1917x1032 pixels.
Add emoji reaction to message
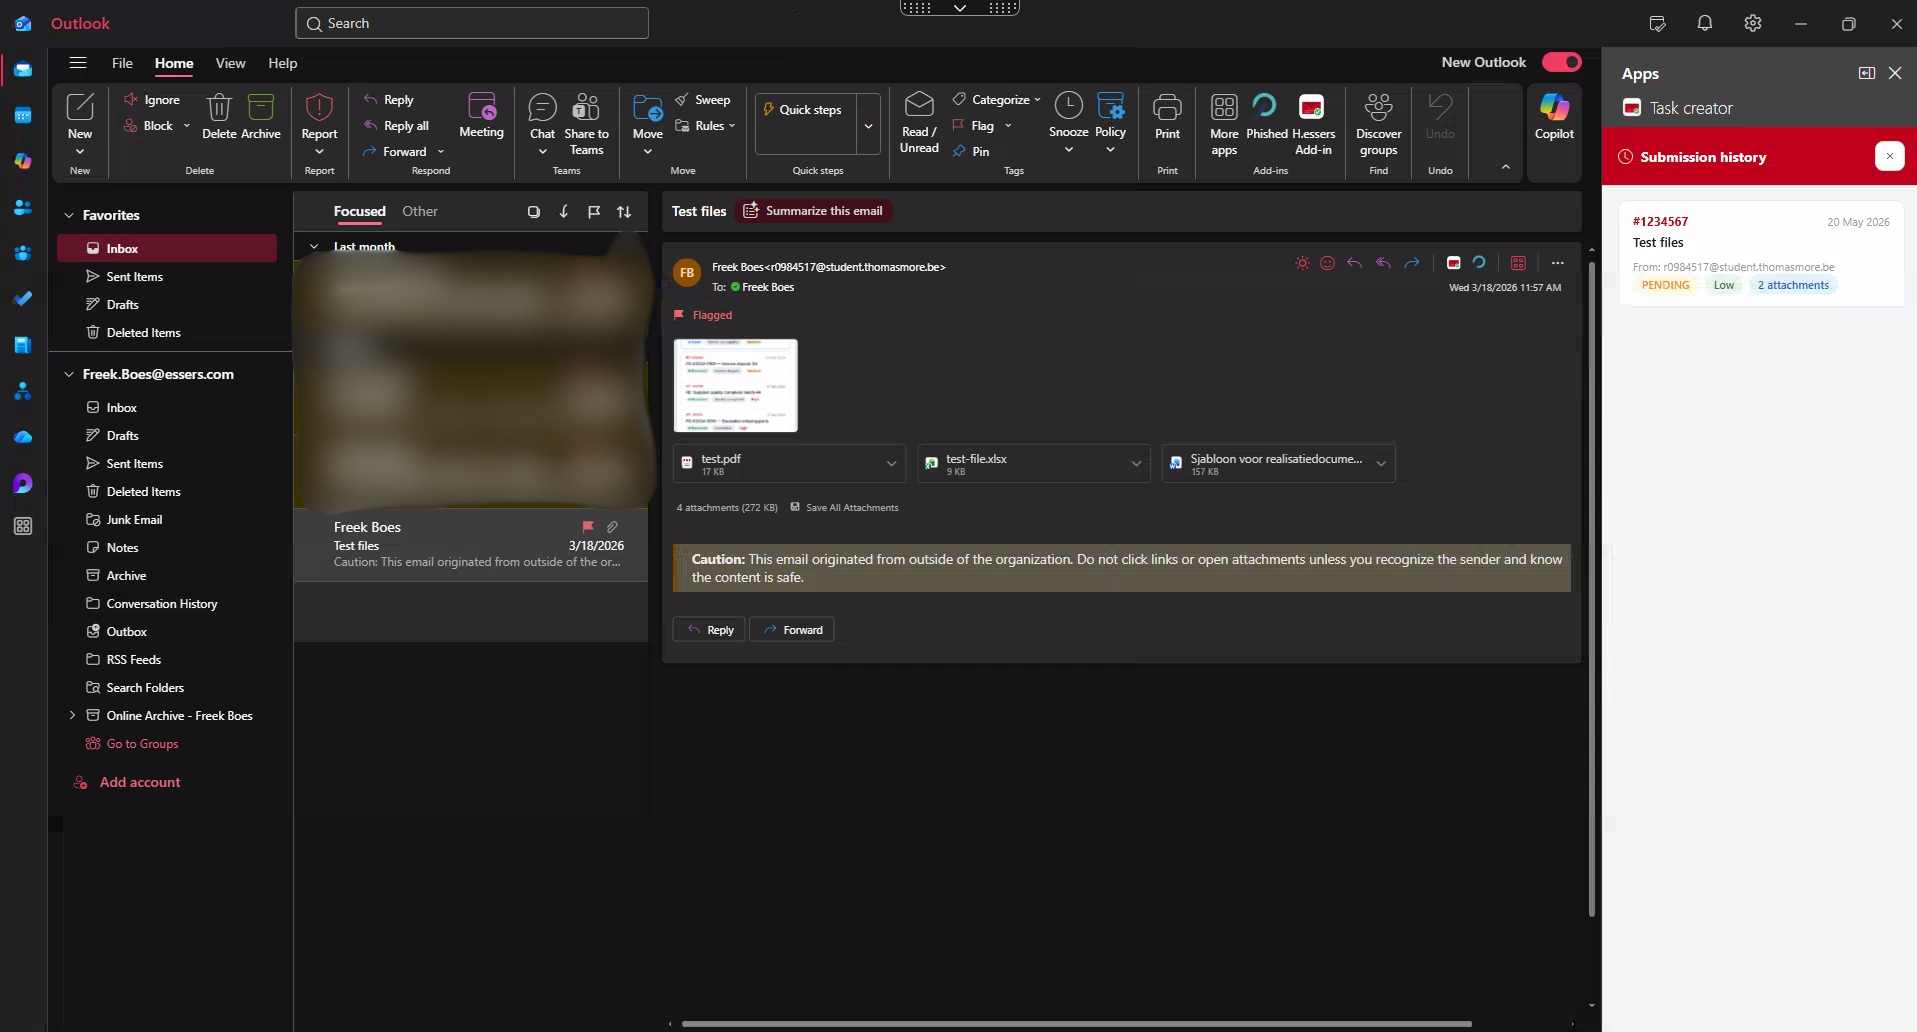click(x=1327, y=263)
